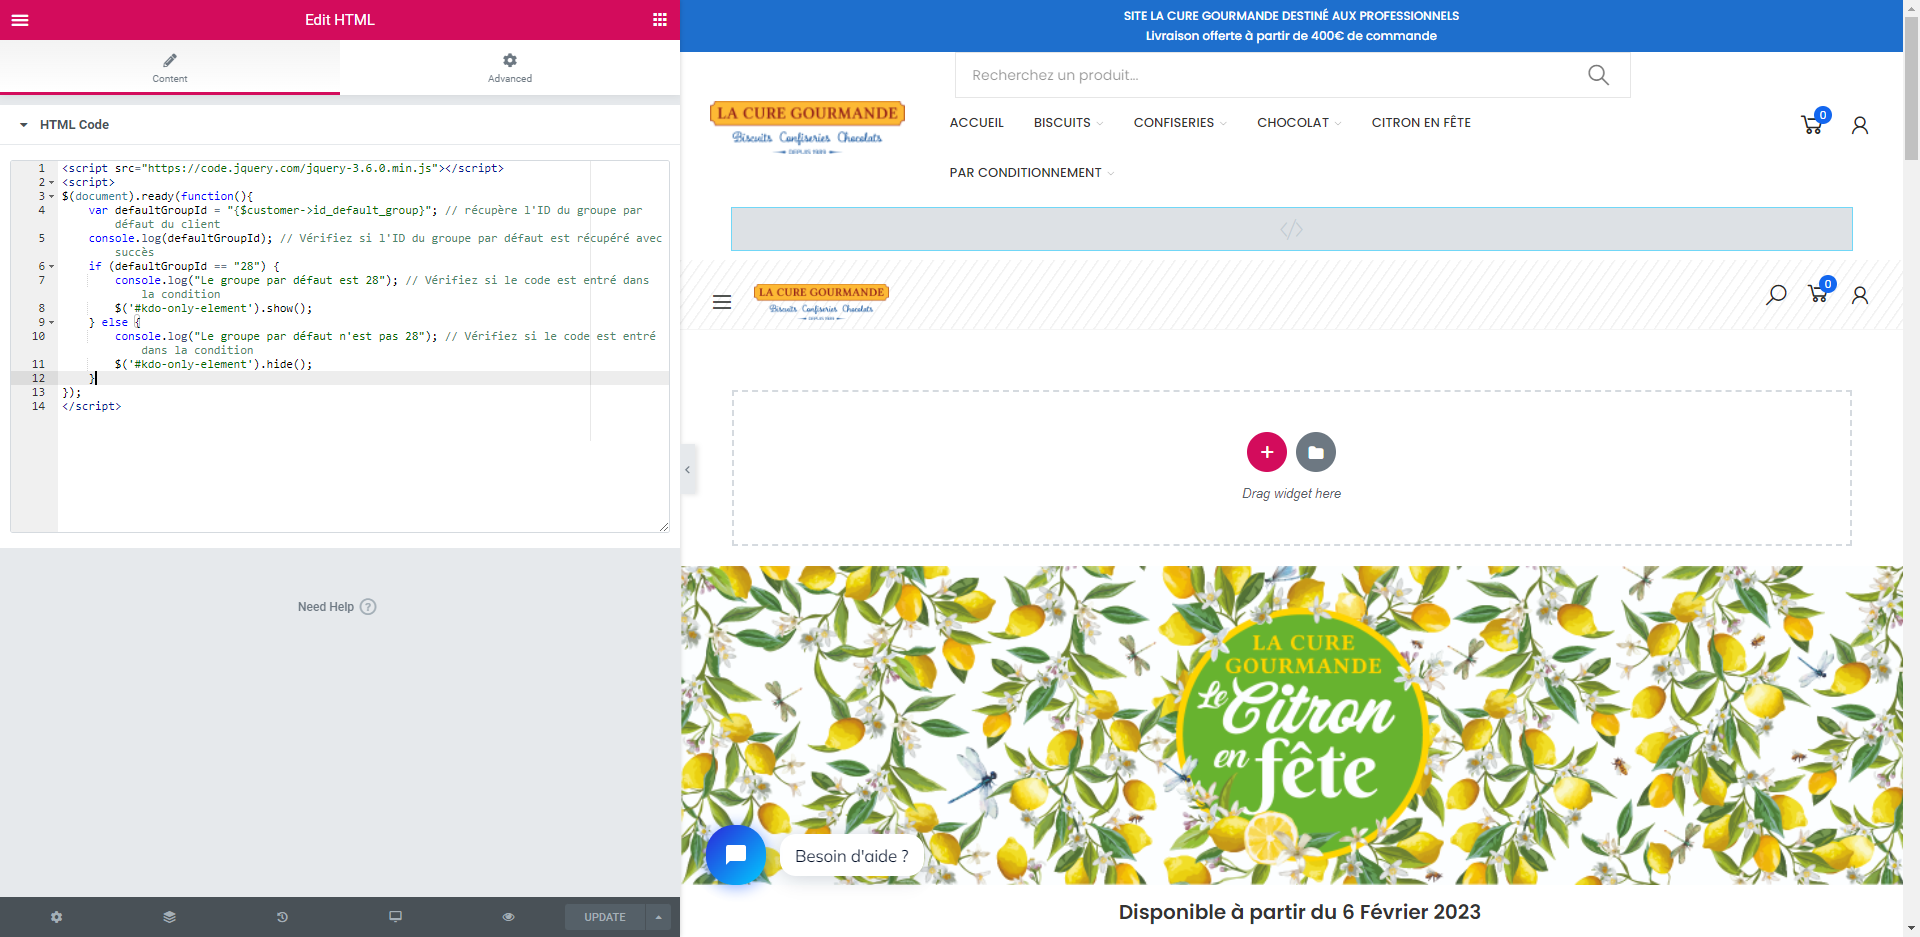The image size is (1920, 937).
Task: Add new section with plus button
Action: click(1267, 452)
